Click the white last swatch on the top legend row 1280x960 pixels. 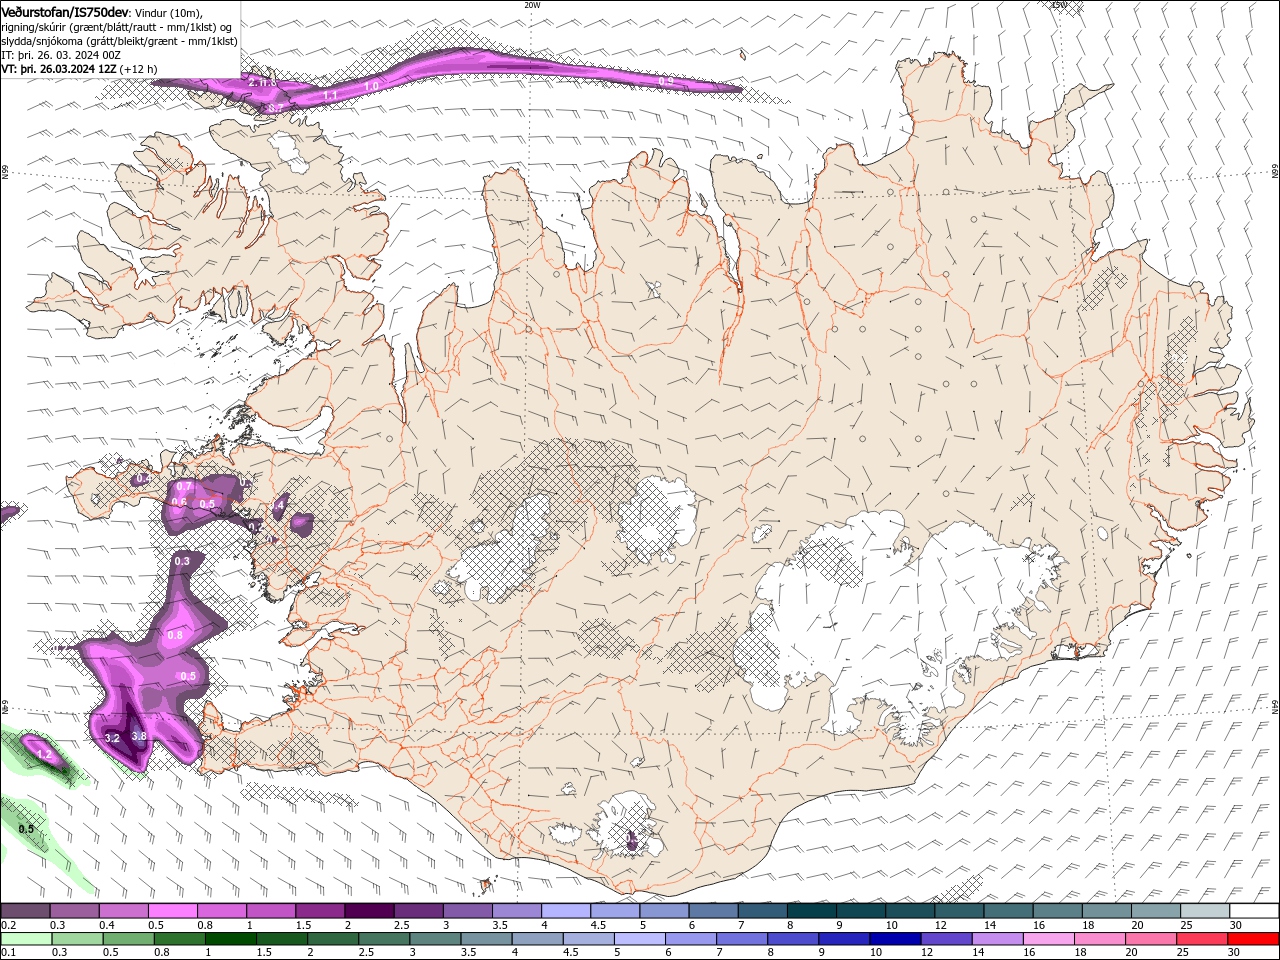[1253, 911]
